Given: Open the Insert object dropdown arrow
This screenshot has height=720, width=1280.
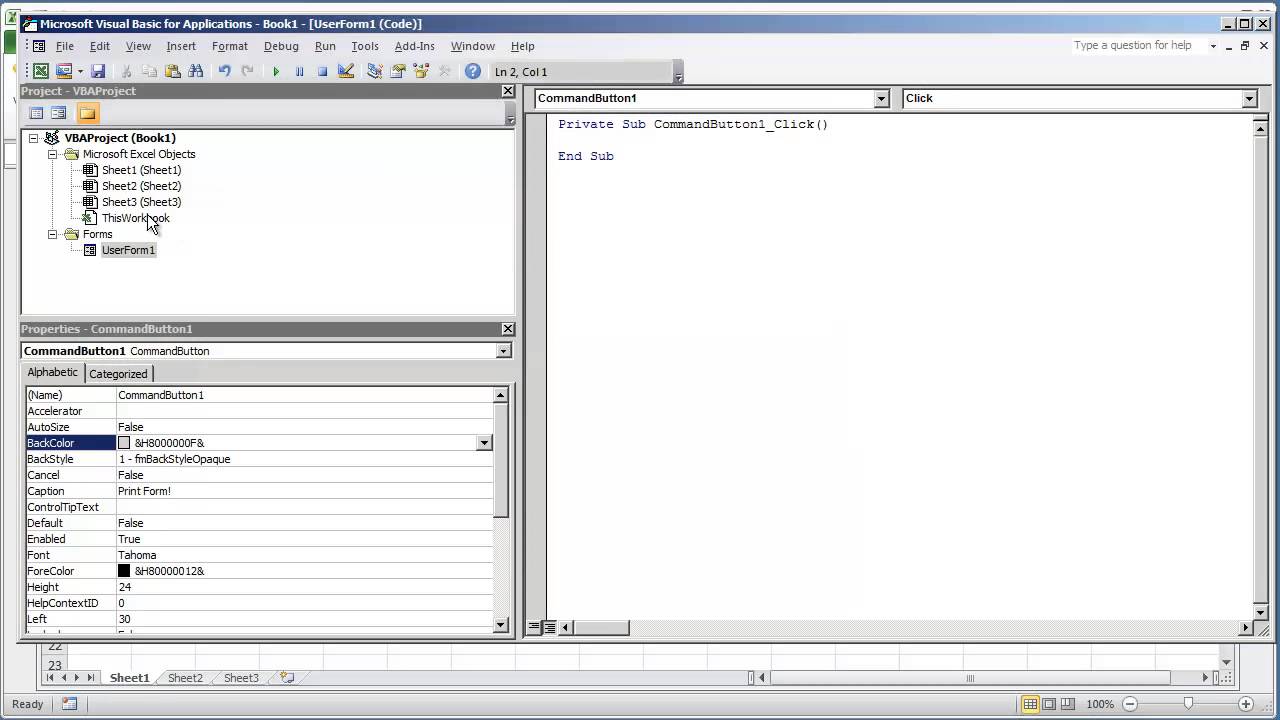Looking at the screenshot, I should point(80,71).
